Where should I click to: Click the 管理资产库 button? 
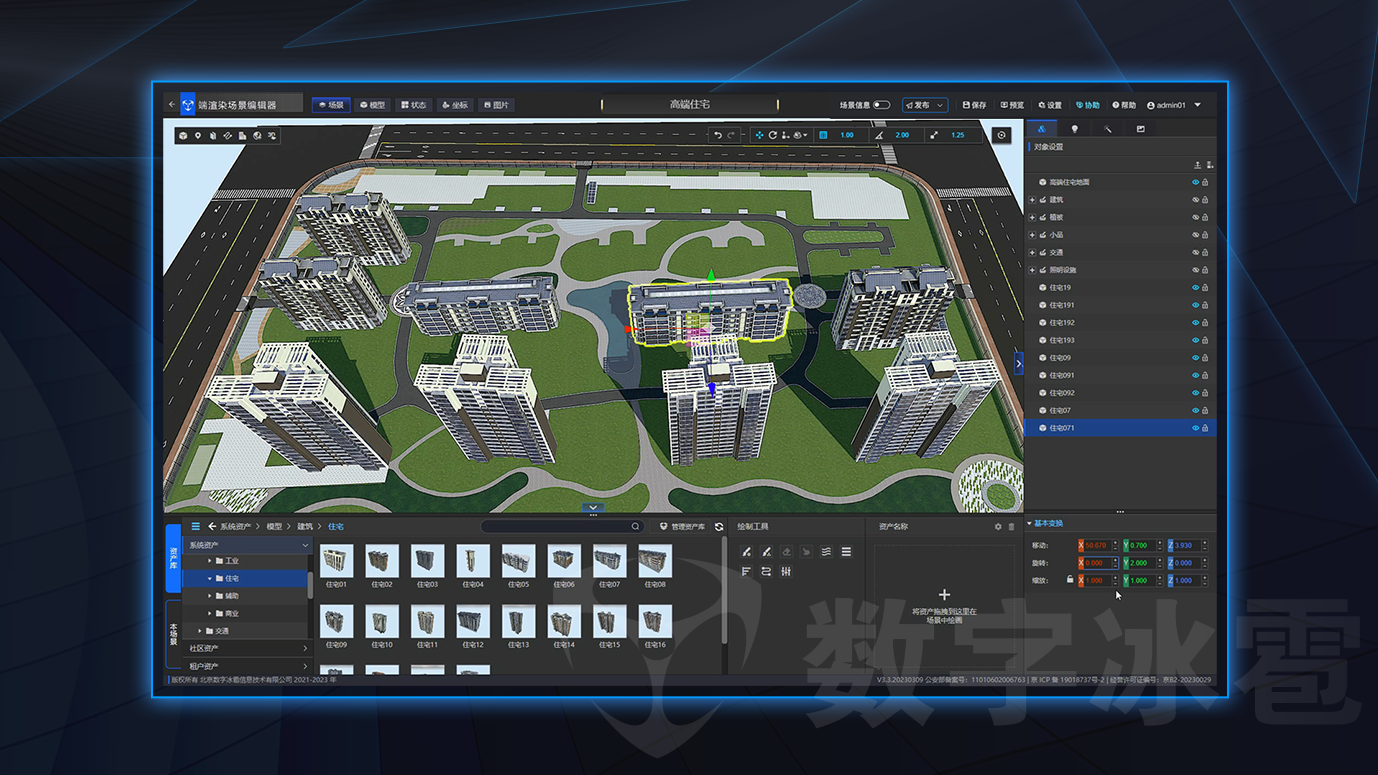(682, 527)
